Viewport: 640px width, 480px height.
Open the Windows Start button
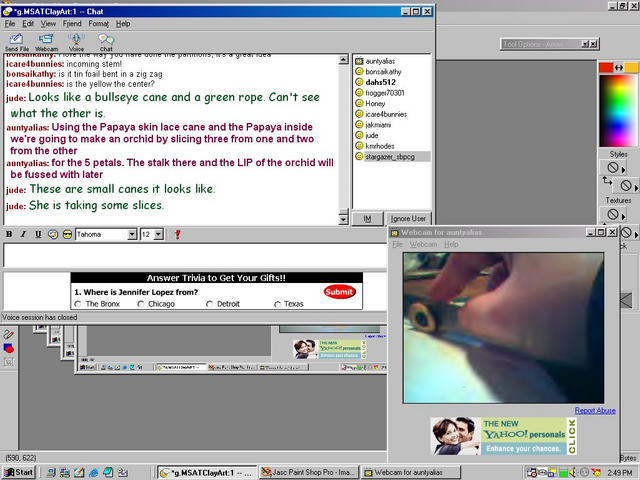pos(18,473)
